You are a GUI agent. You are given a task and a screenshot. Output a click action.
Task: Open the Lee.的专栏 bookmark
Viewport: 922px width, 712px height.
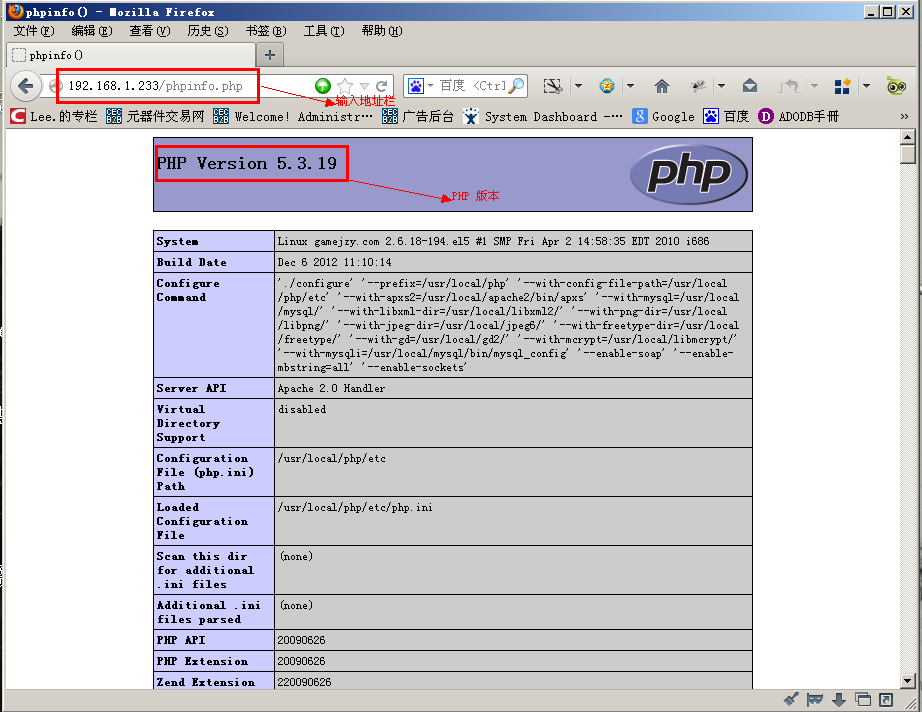(54, 116)
